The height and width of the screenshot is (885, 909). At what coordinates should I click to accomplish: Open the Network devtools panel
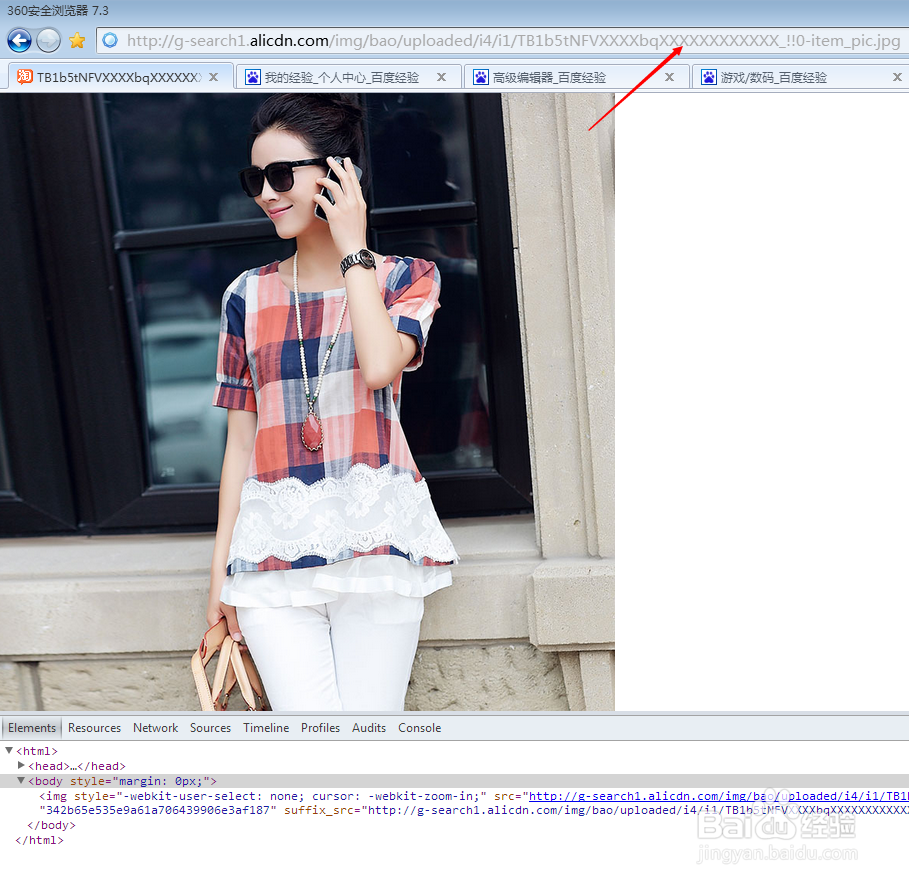[x=155, y=728]
